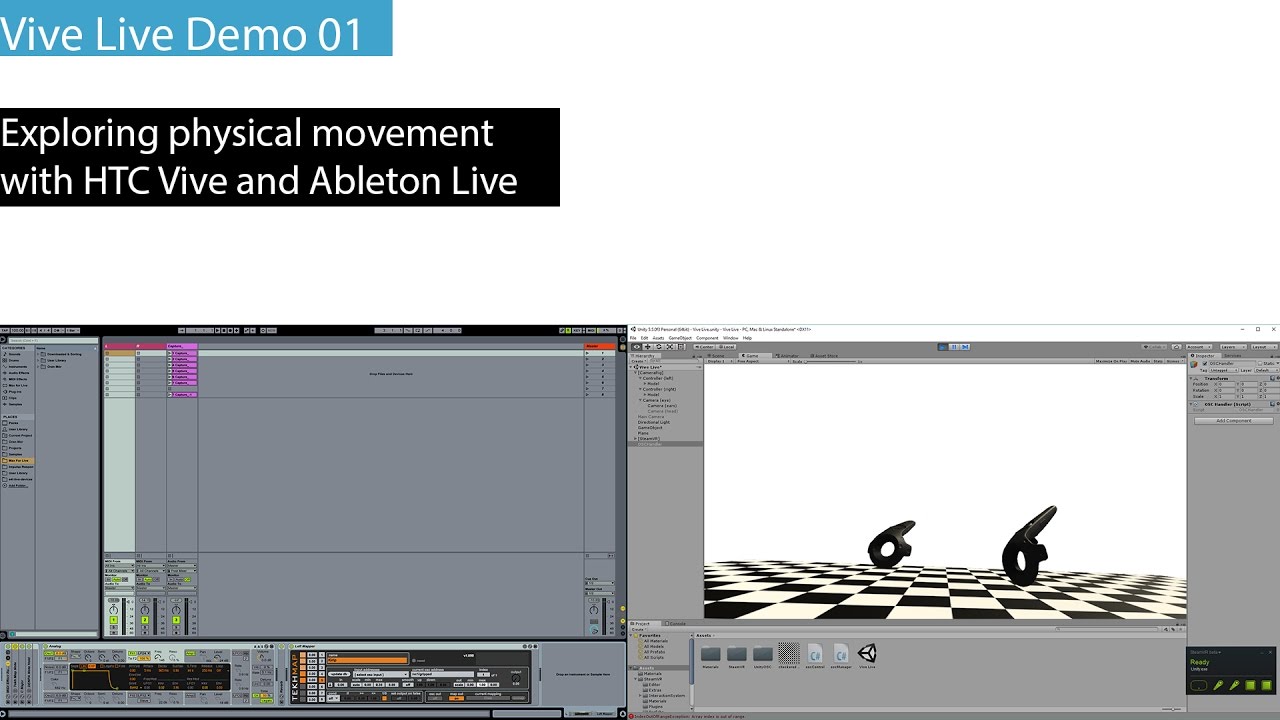Viewport: 1280px width, 720px height.
Task: Open the Unity Window menu
Action: tap(731, 338)
